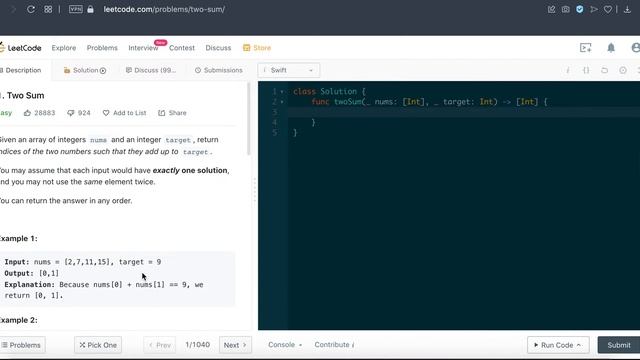640x360 pixels.
Task: Click the Contribute link
Action: tap(334, 345)
